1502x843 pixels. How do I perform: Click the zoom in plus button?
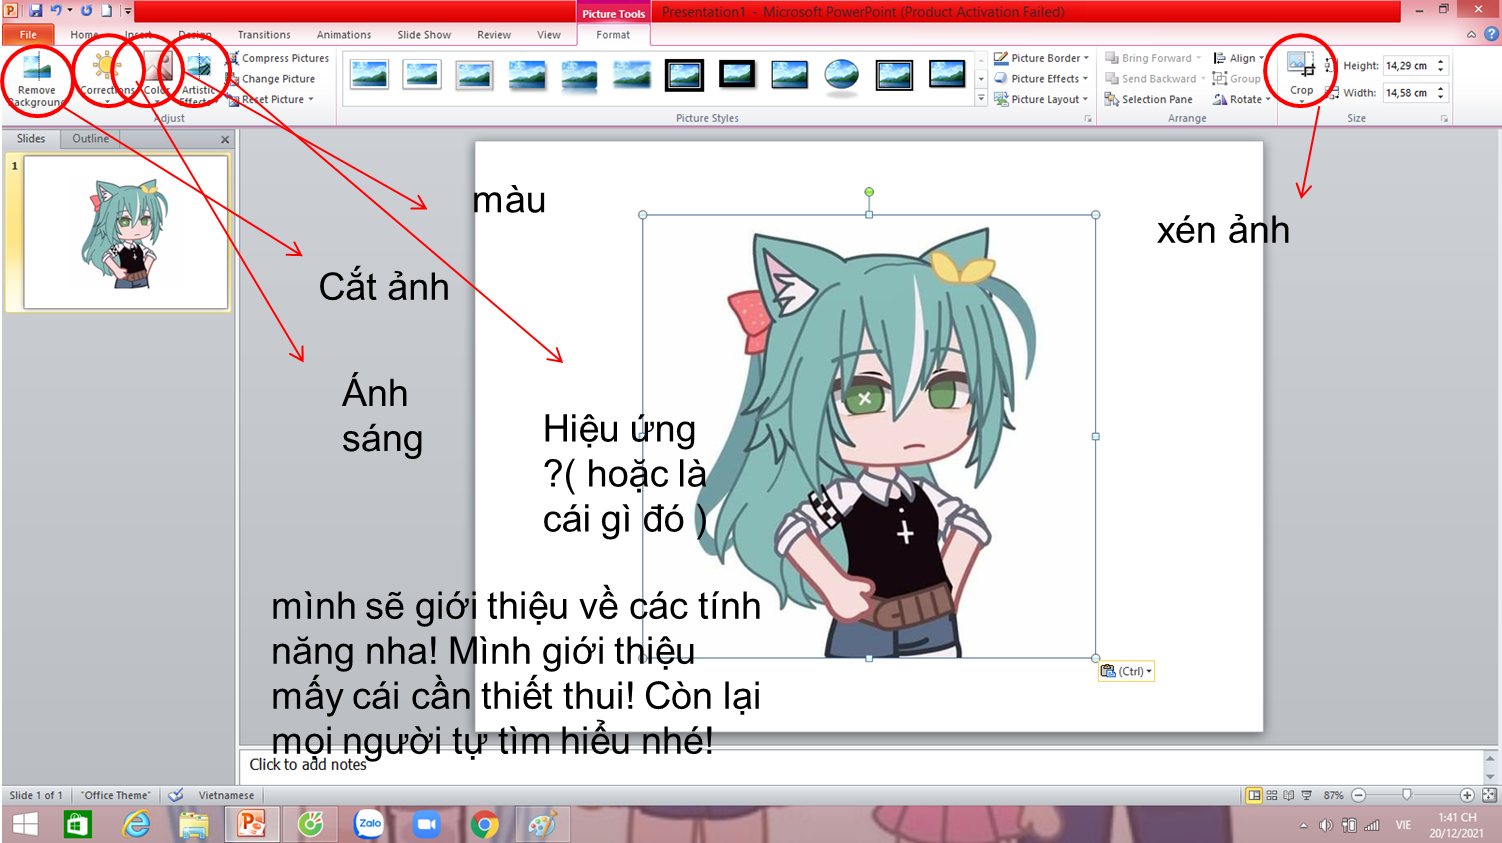click(1467, 795)
